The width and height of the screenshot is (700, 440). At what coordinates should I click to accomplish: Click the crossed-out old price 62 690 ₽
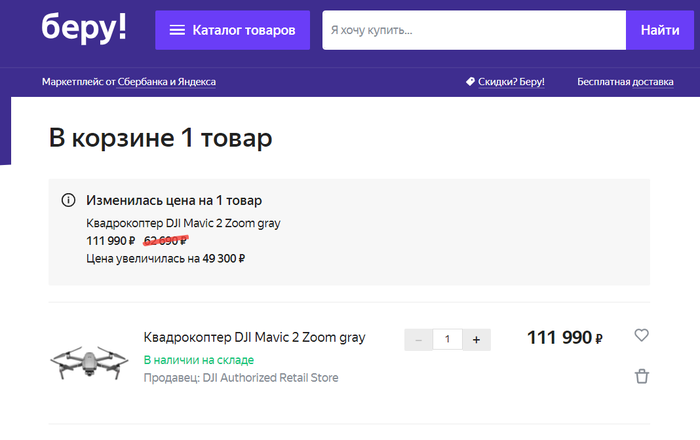(165, 241)
